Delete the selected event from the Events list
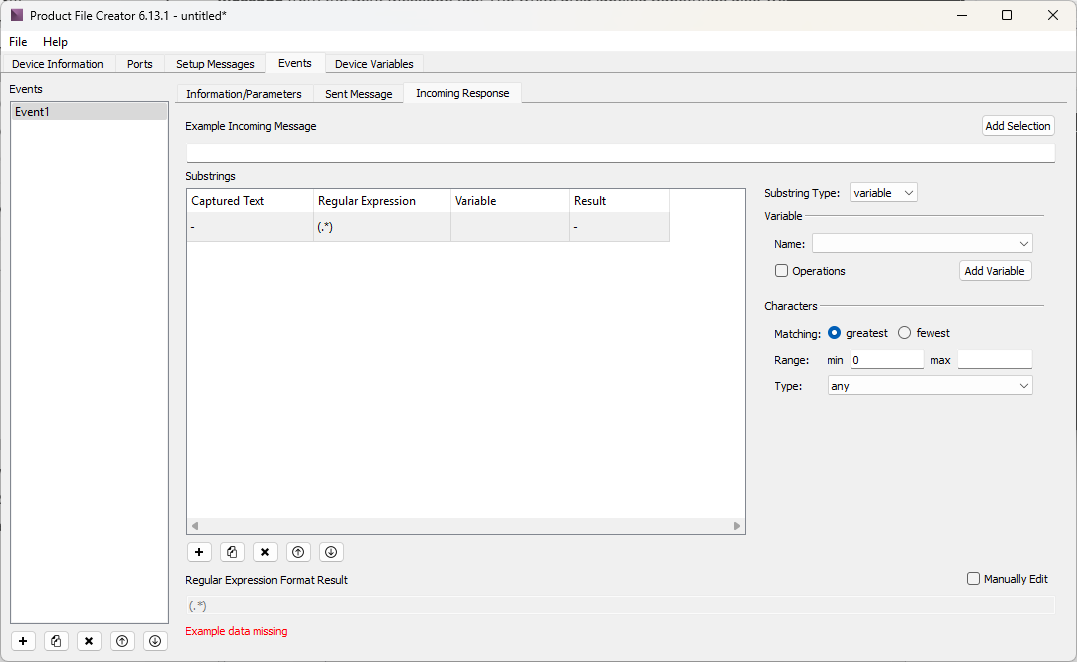The image size is (1077, 662). click(89, 641)
